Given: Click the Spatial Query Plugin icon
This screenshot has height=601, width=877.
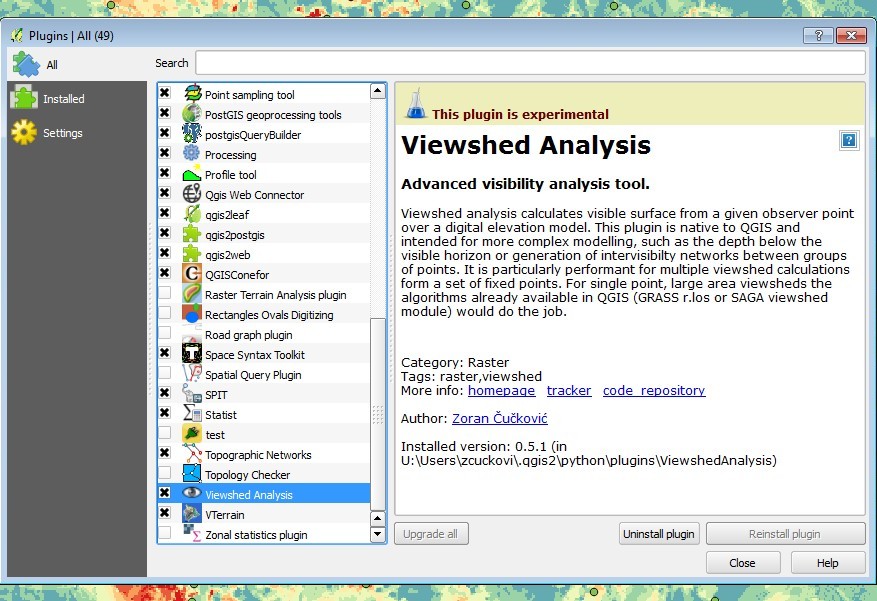Looking at the screenshot, I should tap(192, 373).
